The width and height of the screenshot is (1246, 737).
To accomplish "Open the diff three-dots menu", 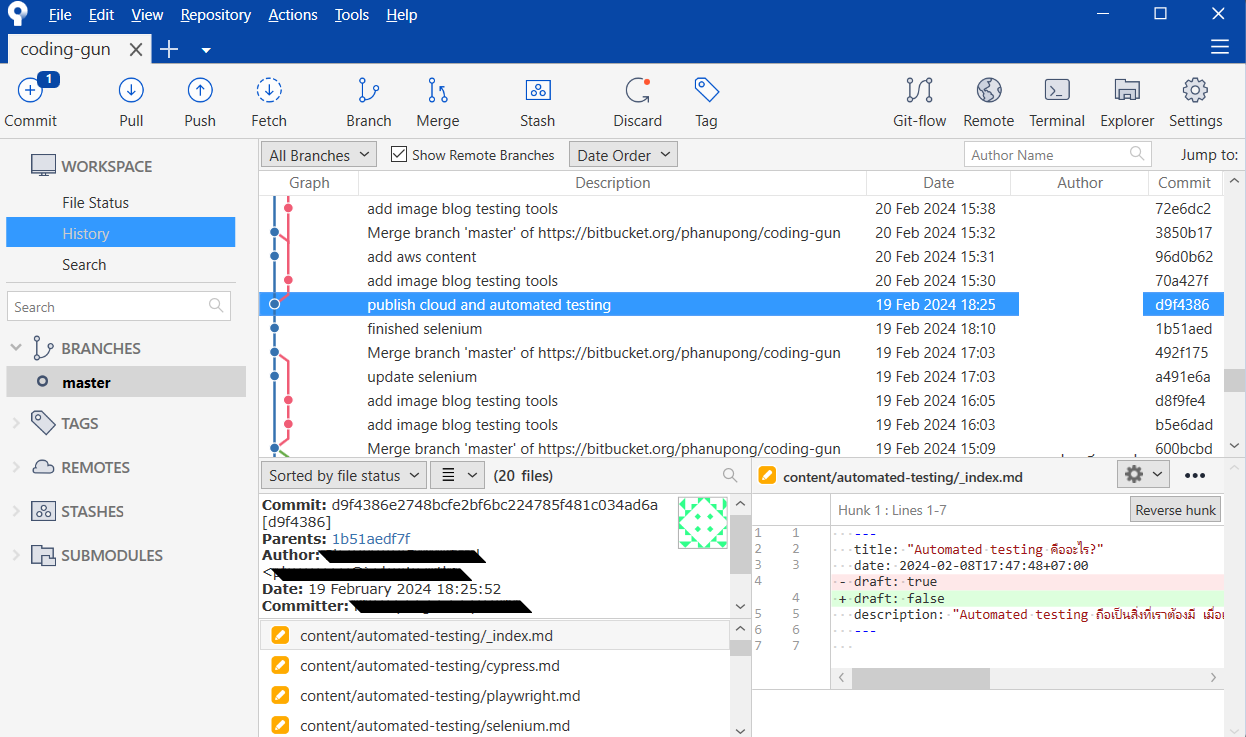I will point(1195,475).
